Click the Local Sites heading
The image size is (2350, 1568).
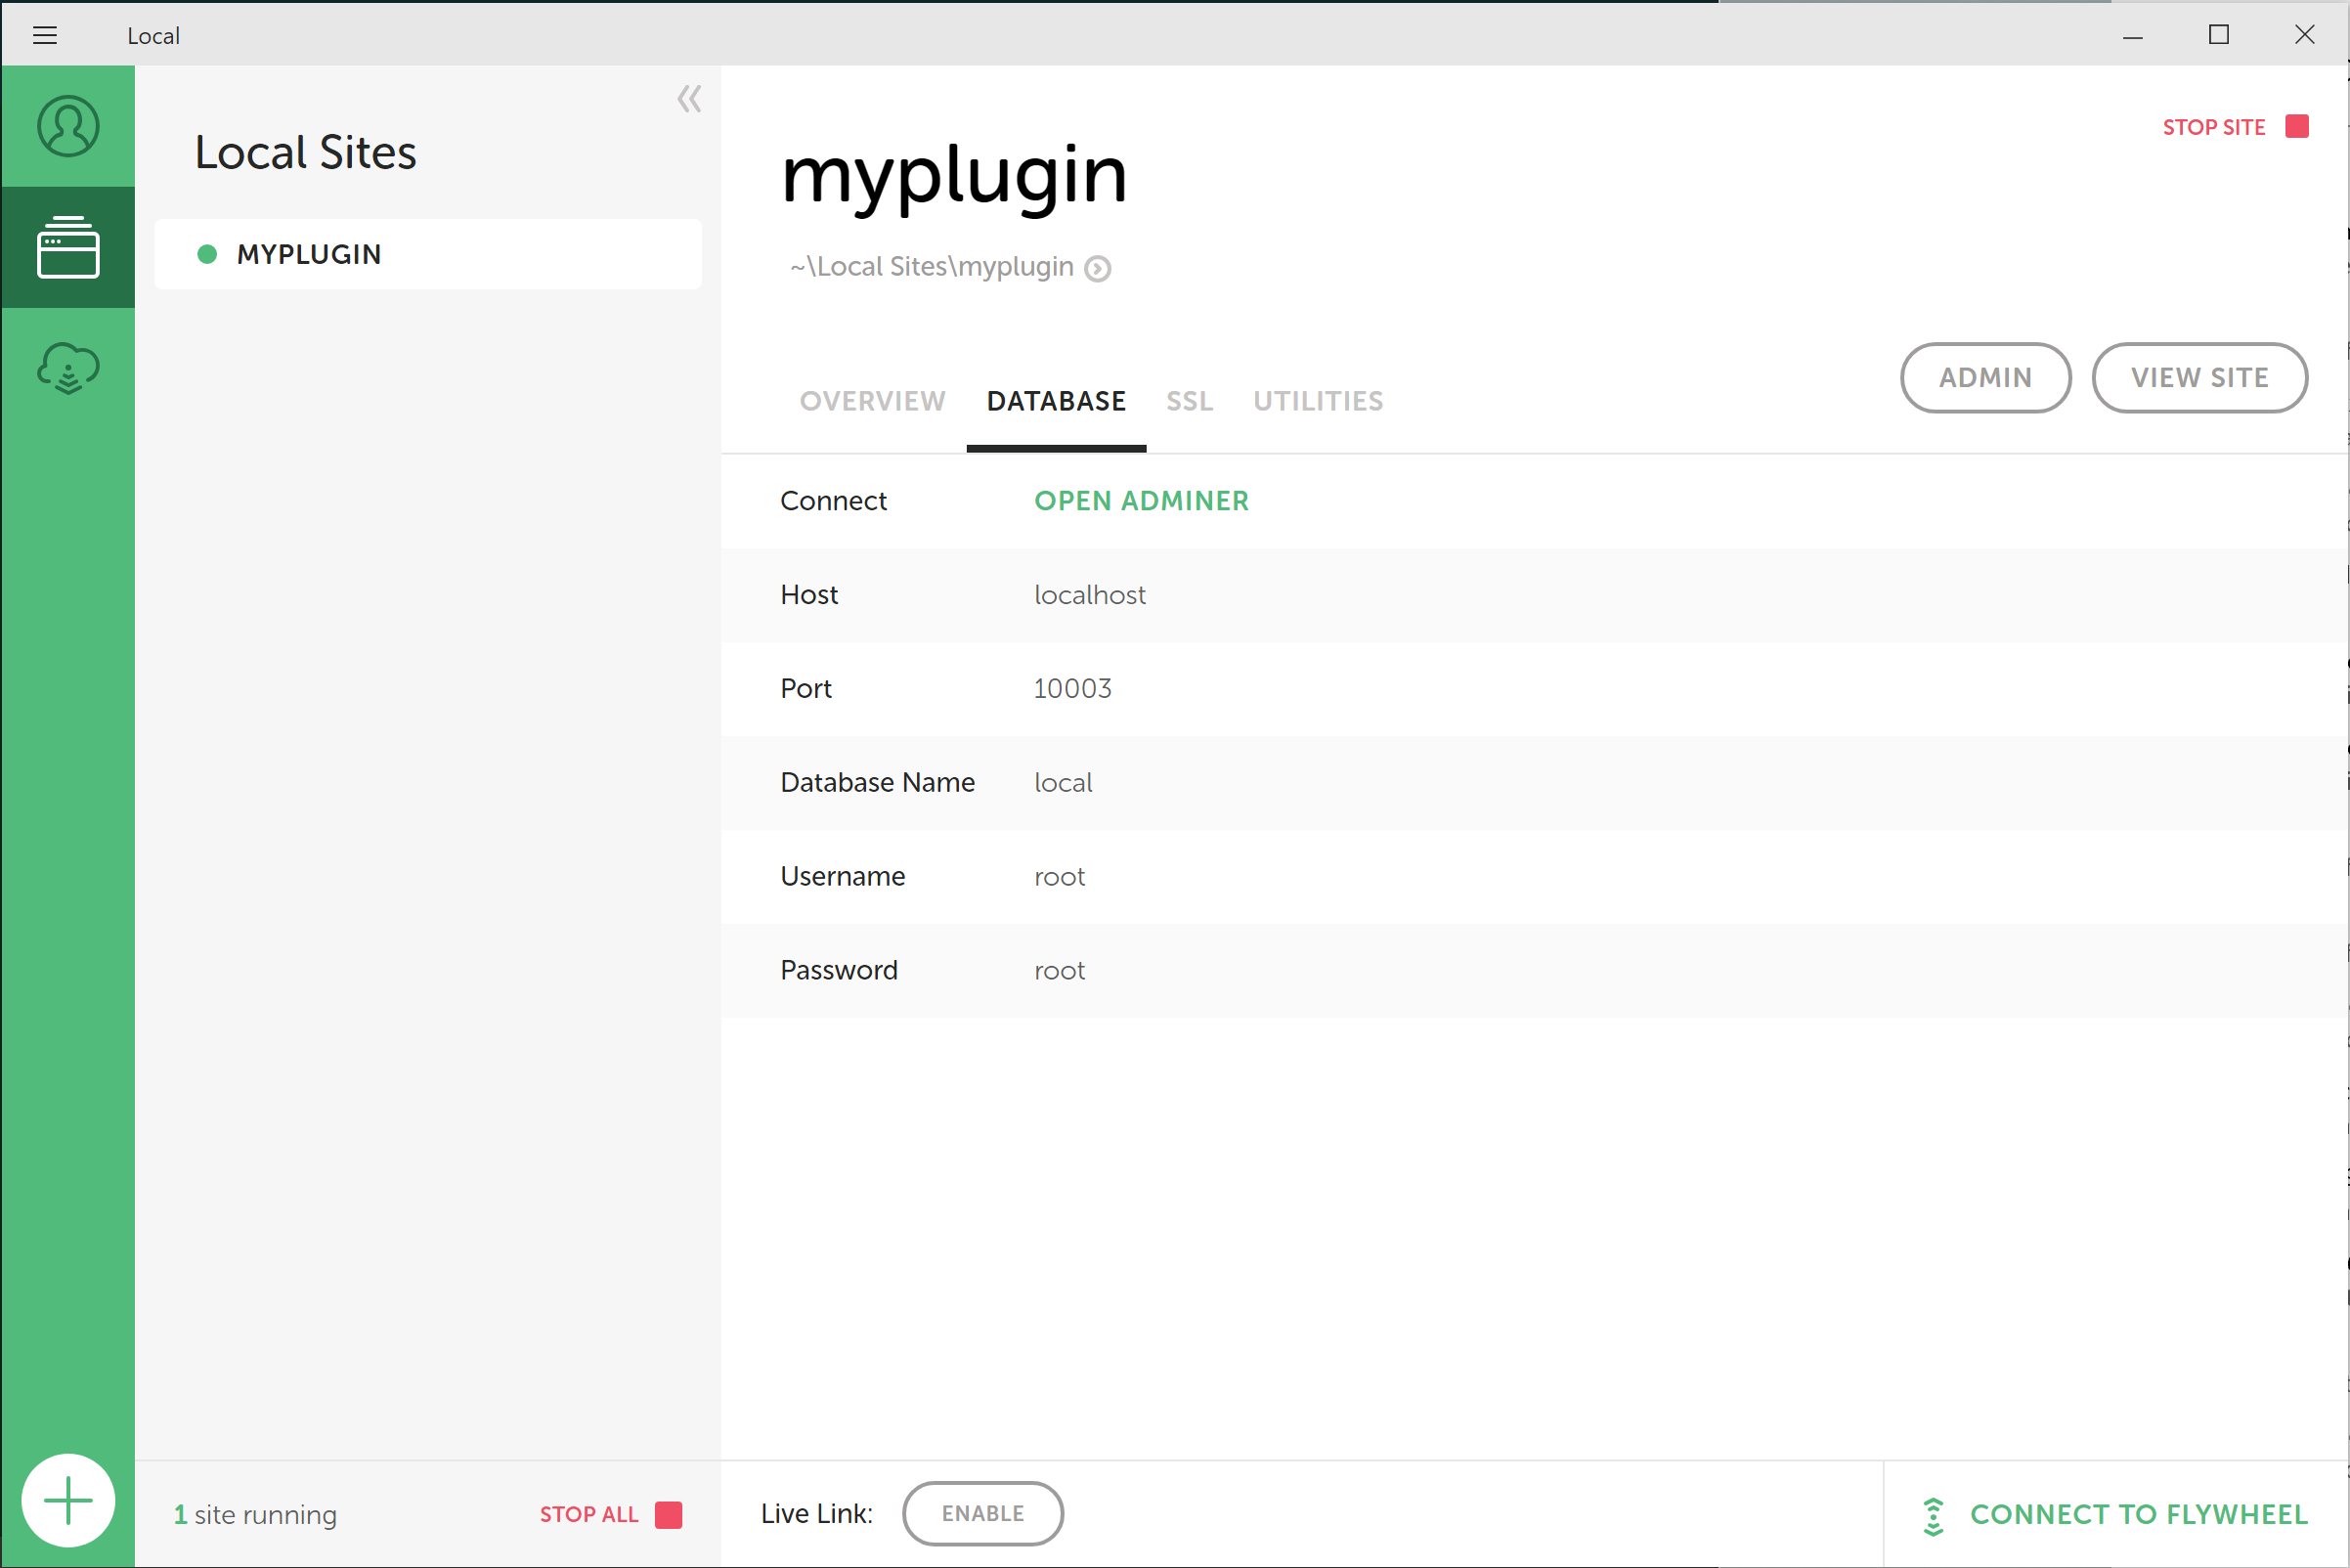[x=305, y=153]
